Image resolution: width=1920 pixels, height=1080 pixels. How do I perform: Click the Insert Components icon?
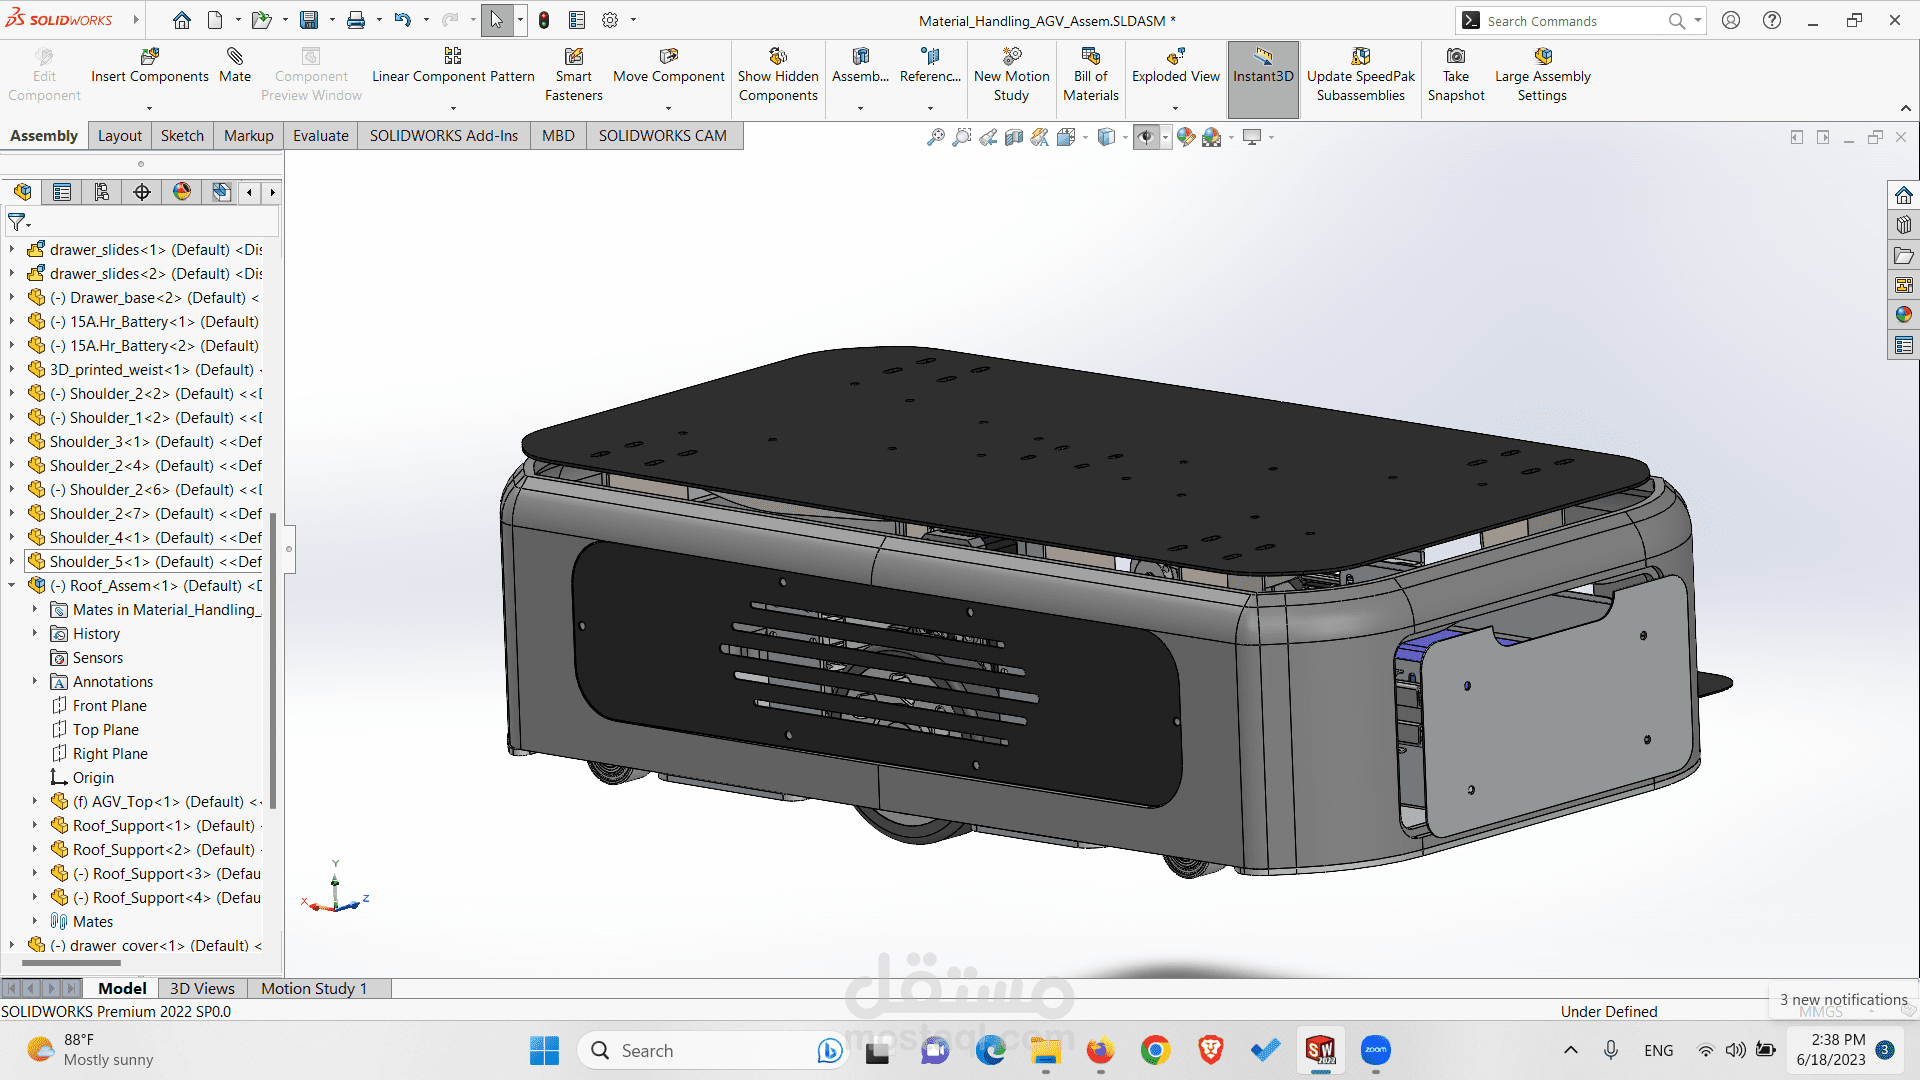[x=150, y=57]
